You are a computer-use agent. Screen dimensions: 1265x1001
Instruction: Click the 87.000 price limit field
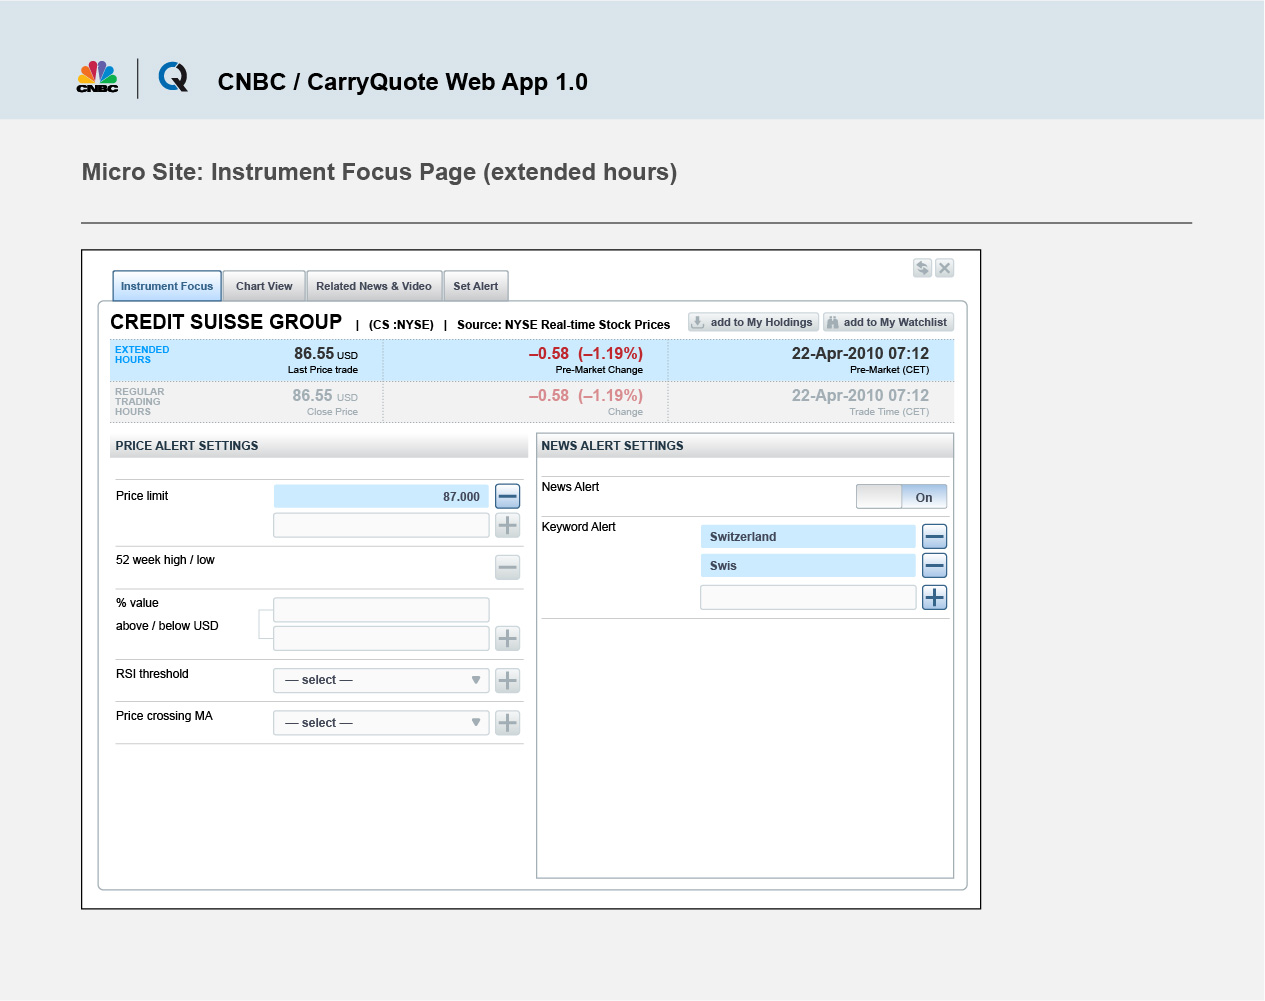(381, 496)
